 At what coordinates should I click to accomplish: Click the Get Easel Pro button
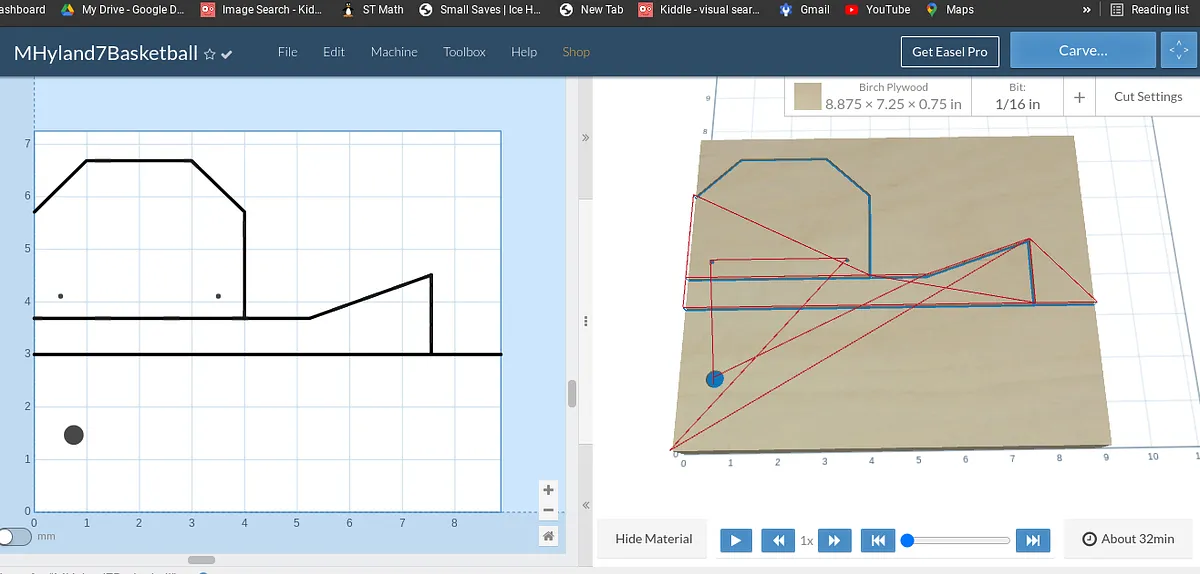[x=949, y=52]
